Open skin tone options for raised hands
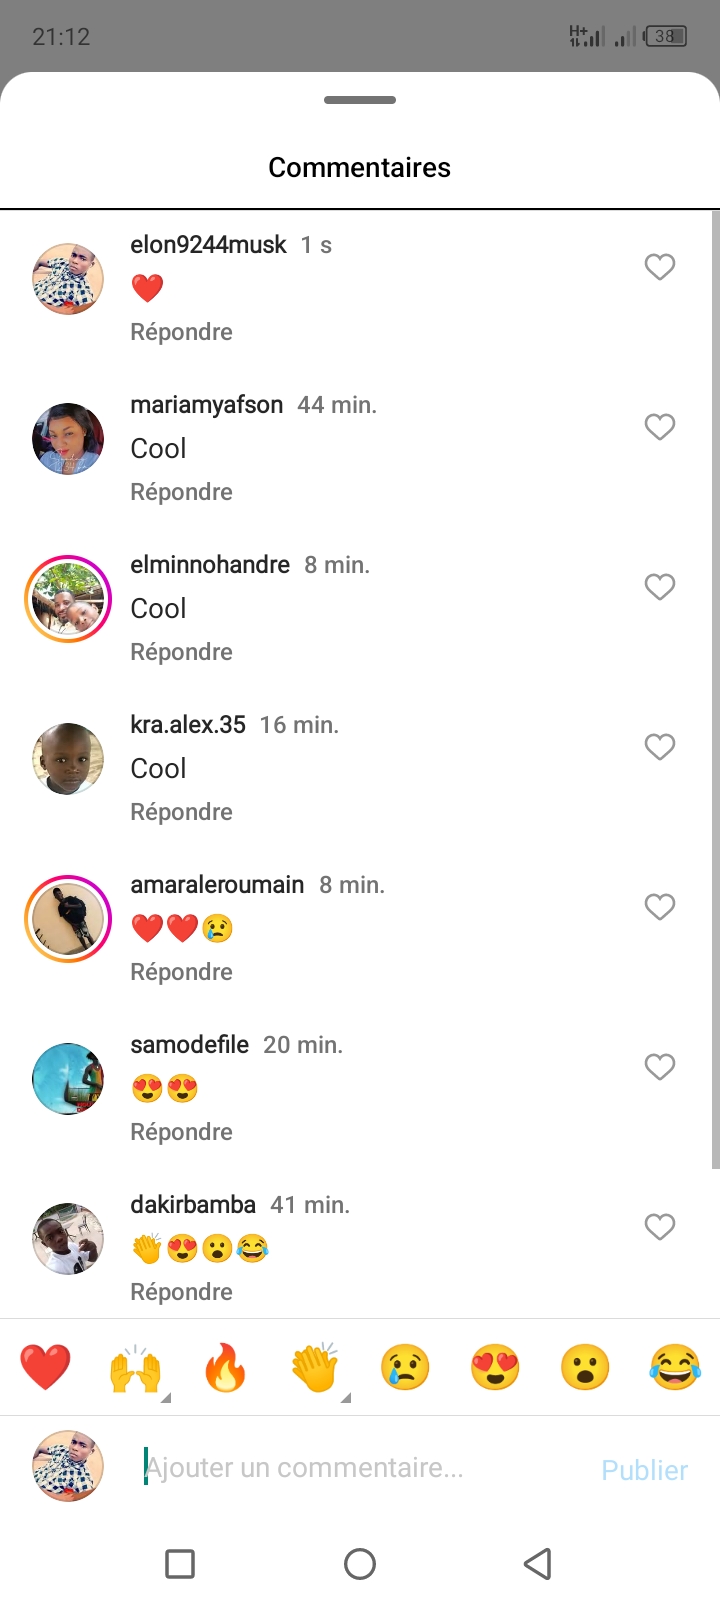Image resolution: width=720 pixels, height=1612 pixels. click(166, 1397)
